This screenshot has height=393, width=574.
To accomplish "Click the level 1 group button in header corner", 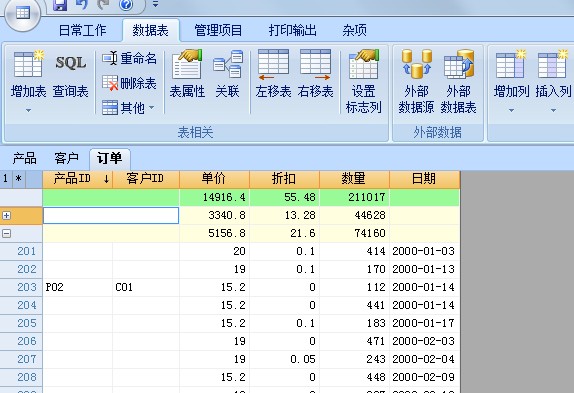I will coord(5,179).
